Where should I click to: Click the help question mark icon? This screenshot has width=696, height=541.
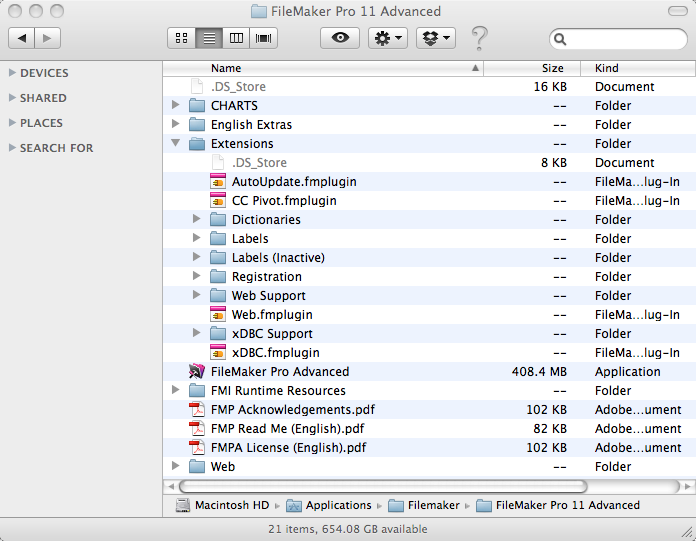click(479, 38)
